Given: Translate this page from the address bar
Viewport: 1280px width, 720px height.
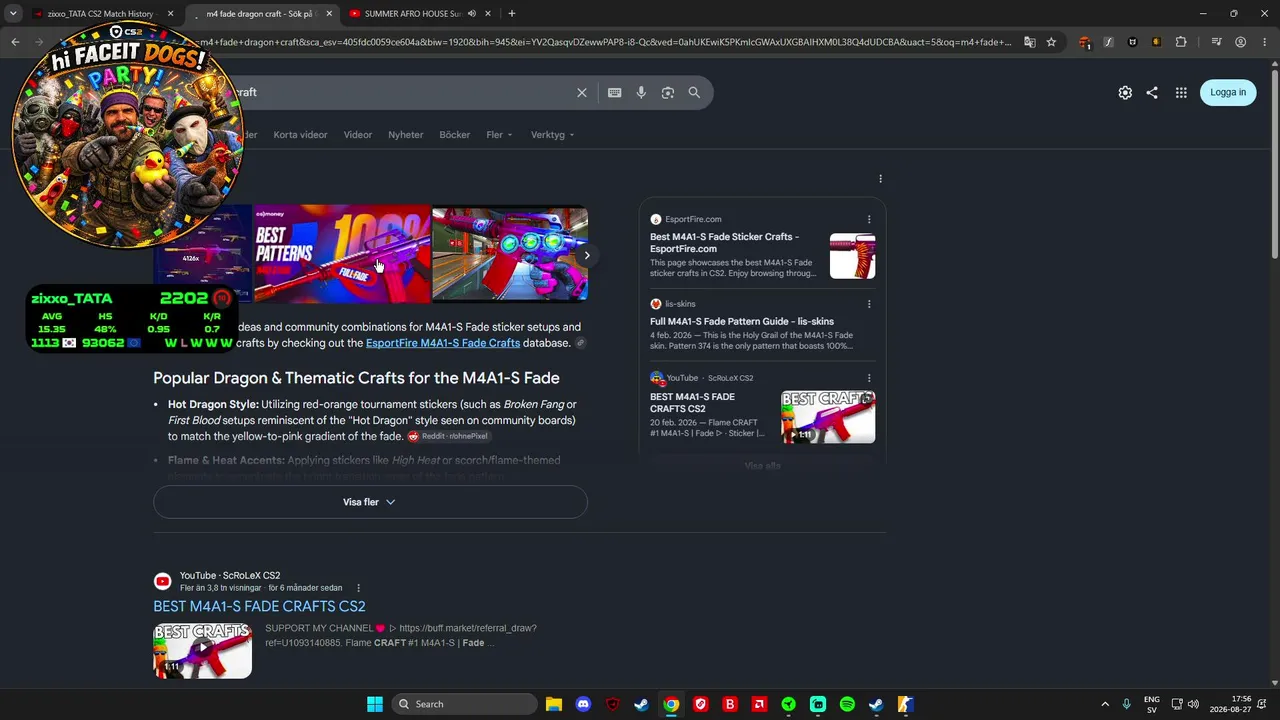Looking at the screenshot, I should (1030, 42).
